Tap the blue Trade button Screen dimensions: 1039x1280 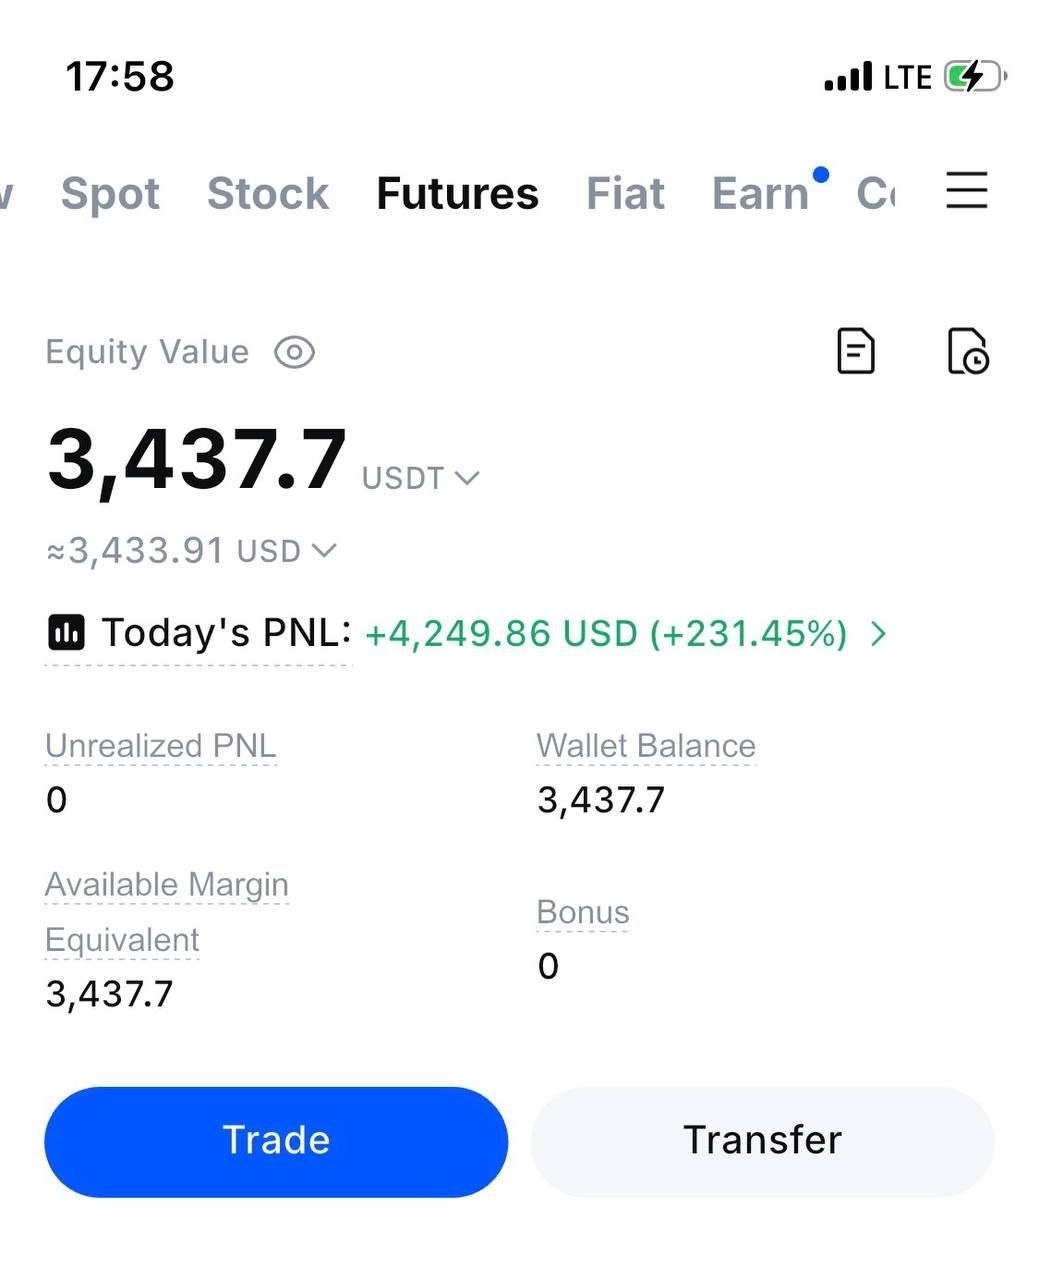coord(276,1141)
